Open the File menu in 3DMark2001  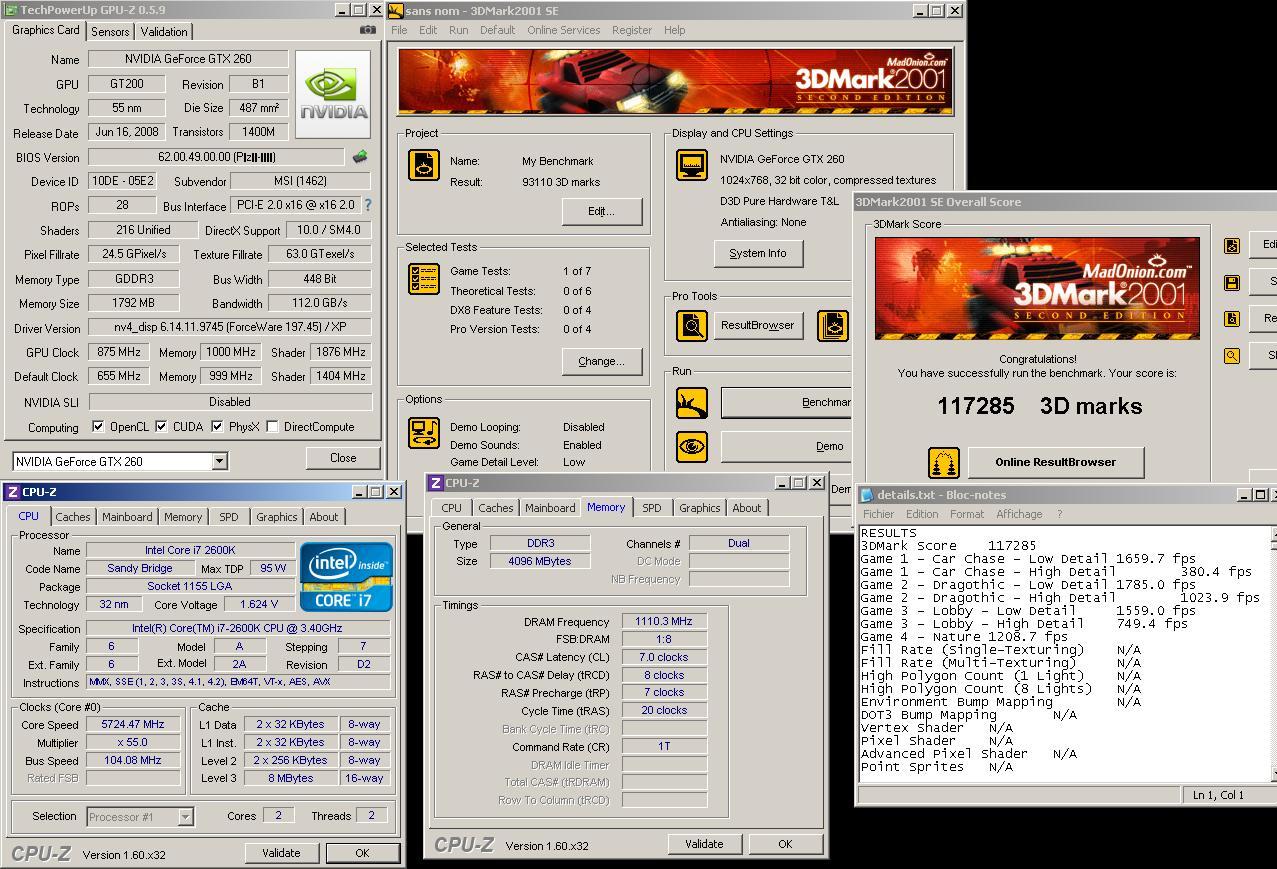point(399,30)
